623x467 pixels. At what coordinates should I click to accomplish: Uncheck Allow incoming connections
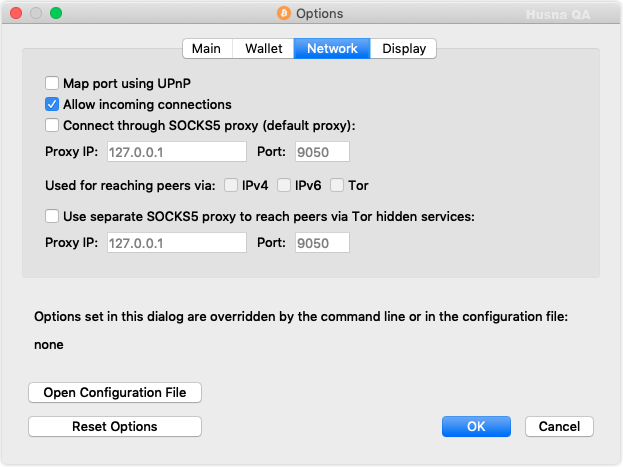pos(52,105)
